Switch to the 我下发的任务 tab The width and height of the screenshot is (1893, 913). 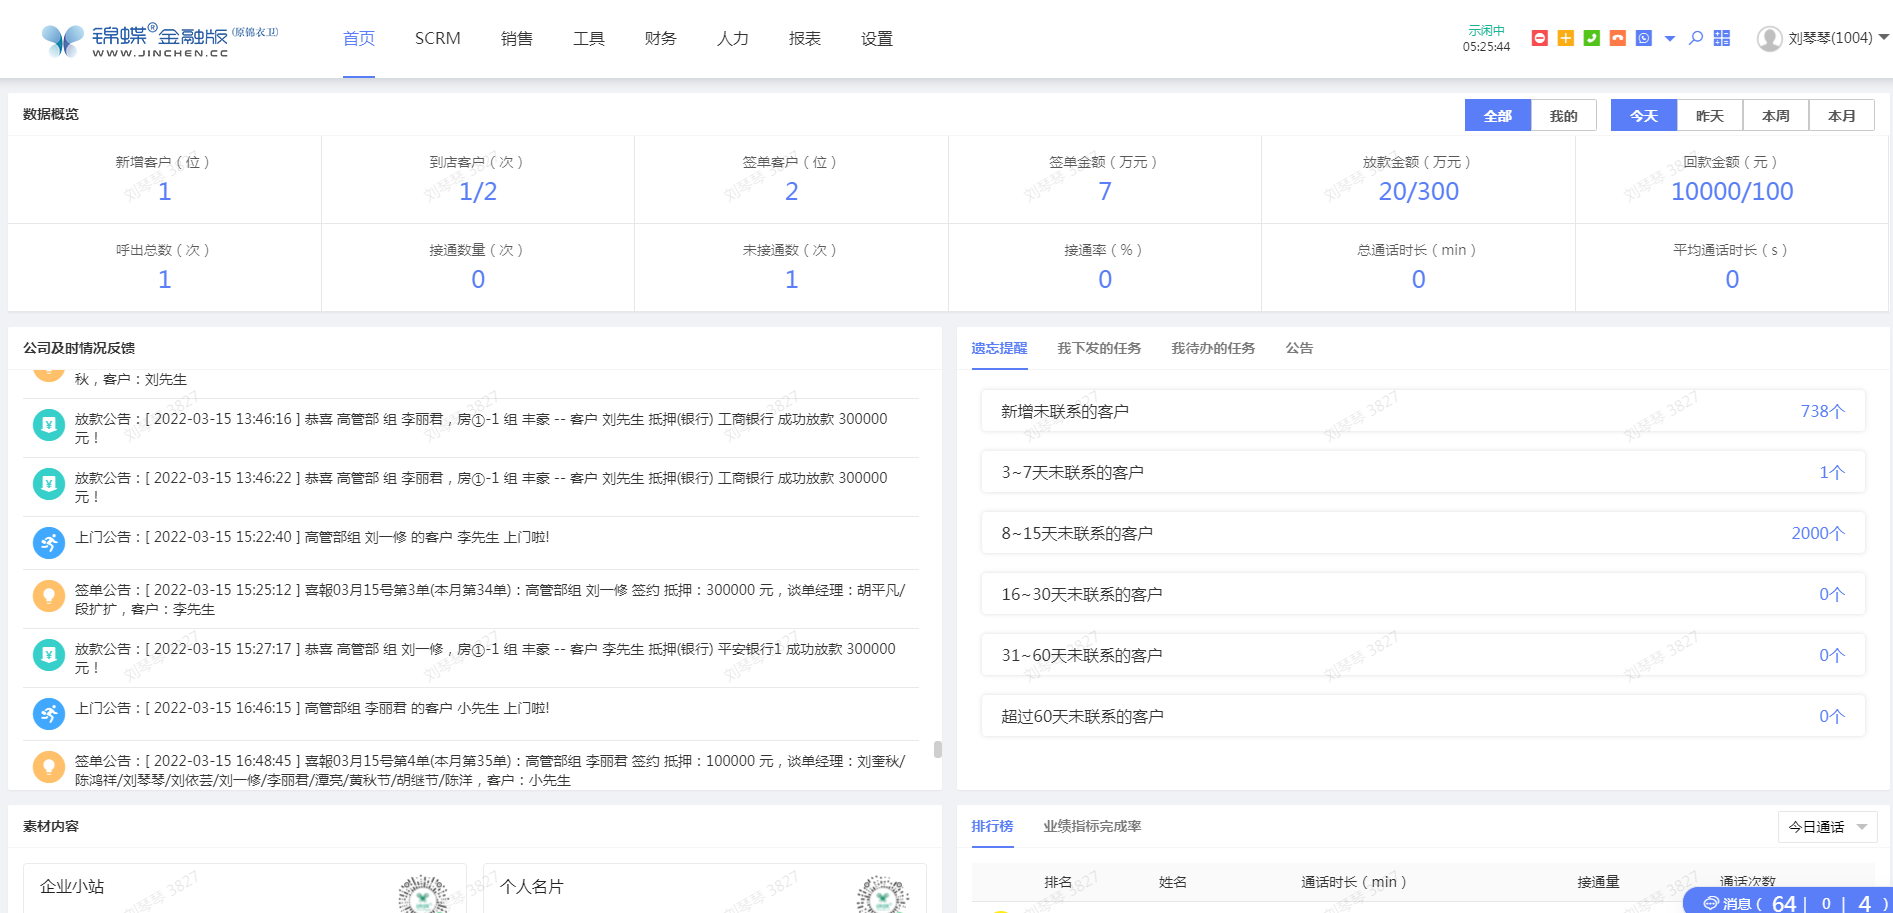tap(1099, 348)
